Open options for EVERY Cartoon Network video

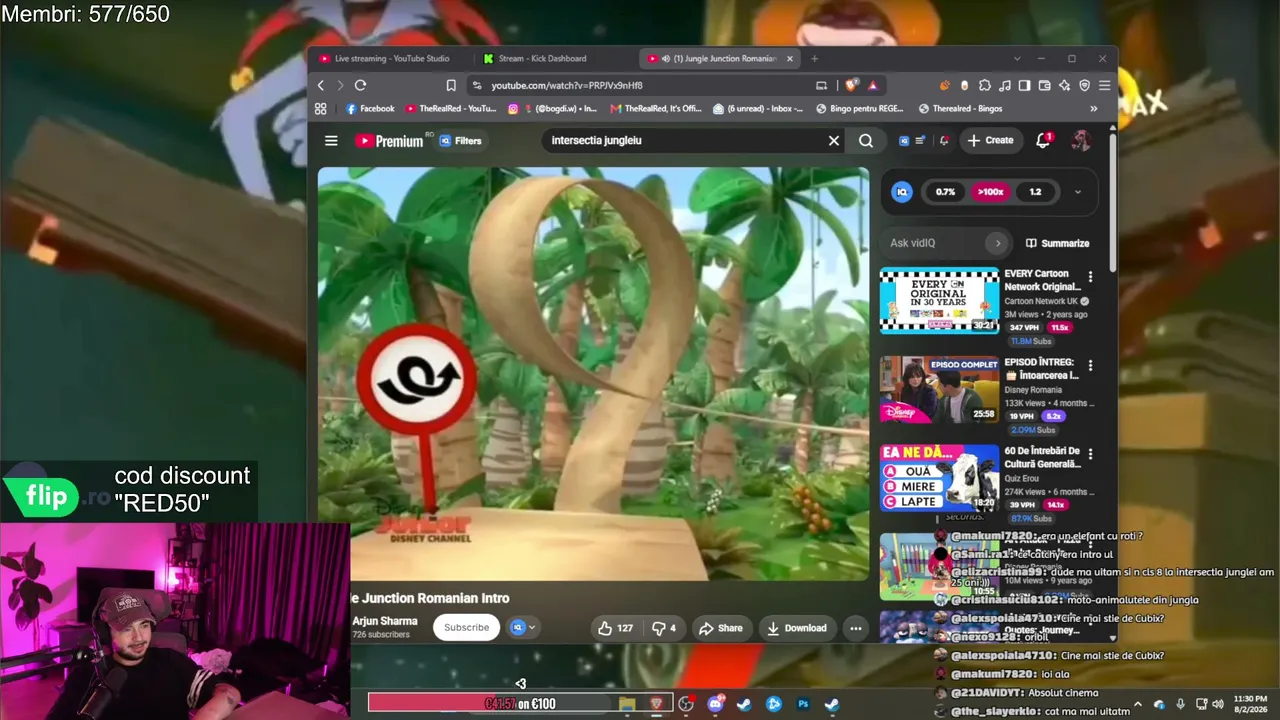(1090, 277)
